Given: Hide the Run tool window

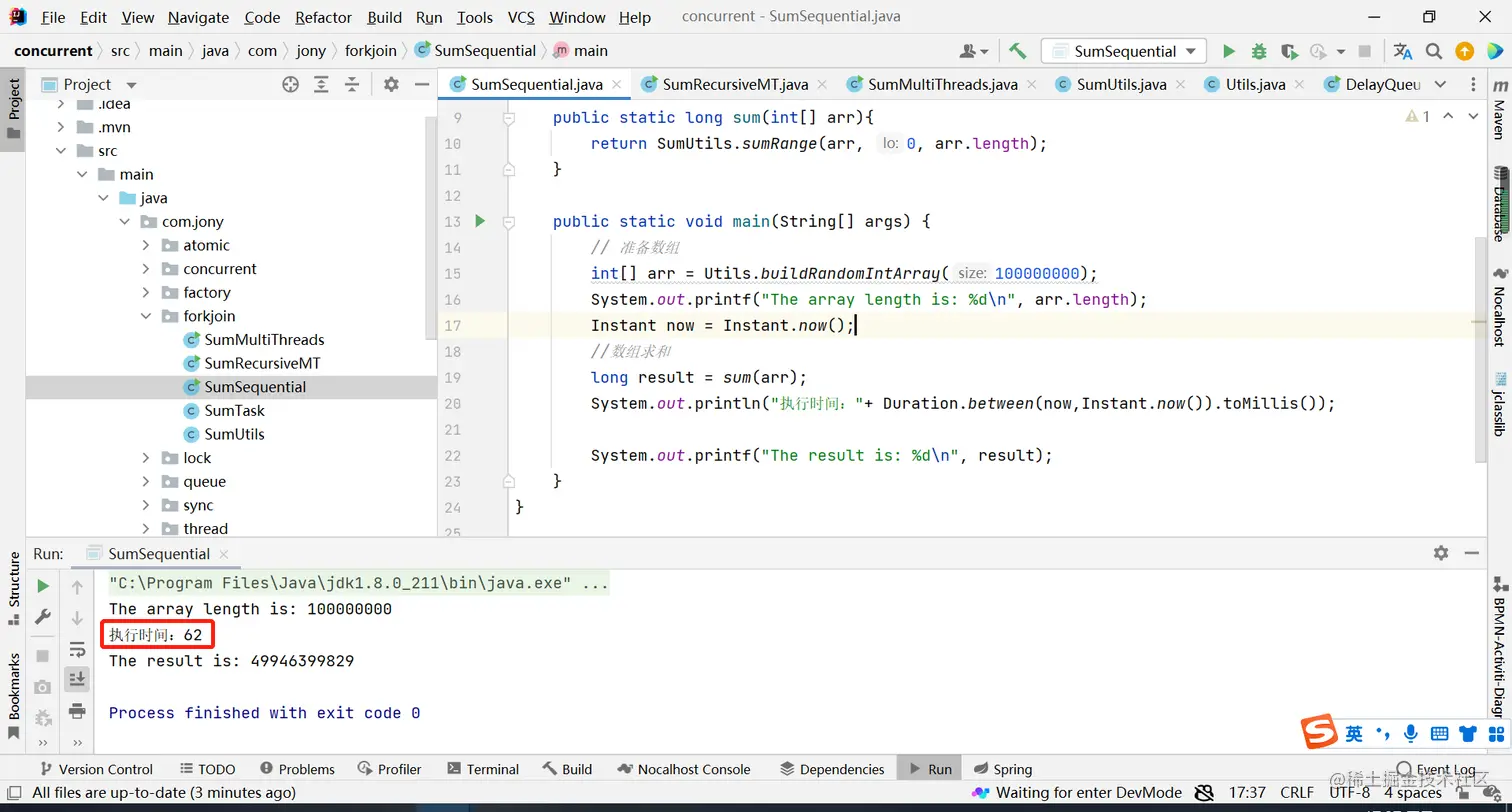Looking at the screenshot, I should (1471, 553).
